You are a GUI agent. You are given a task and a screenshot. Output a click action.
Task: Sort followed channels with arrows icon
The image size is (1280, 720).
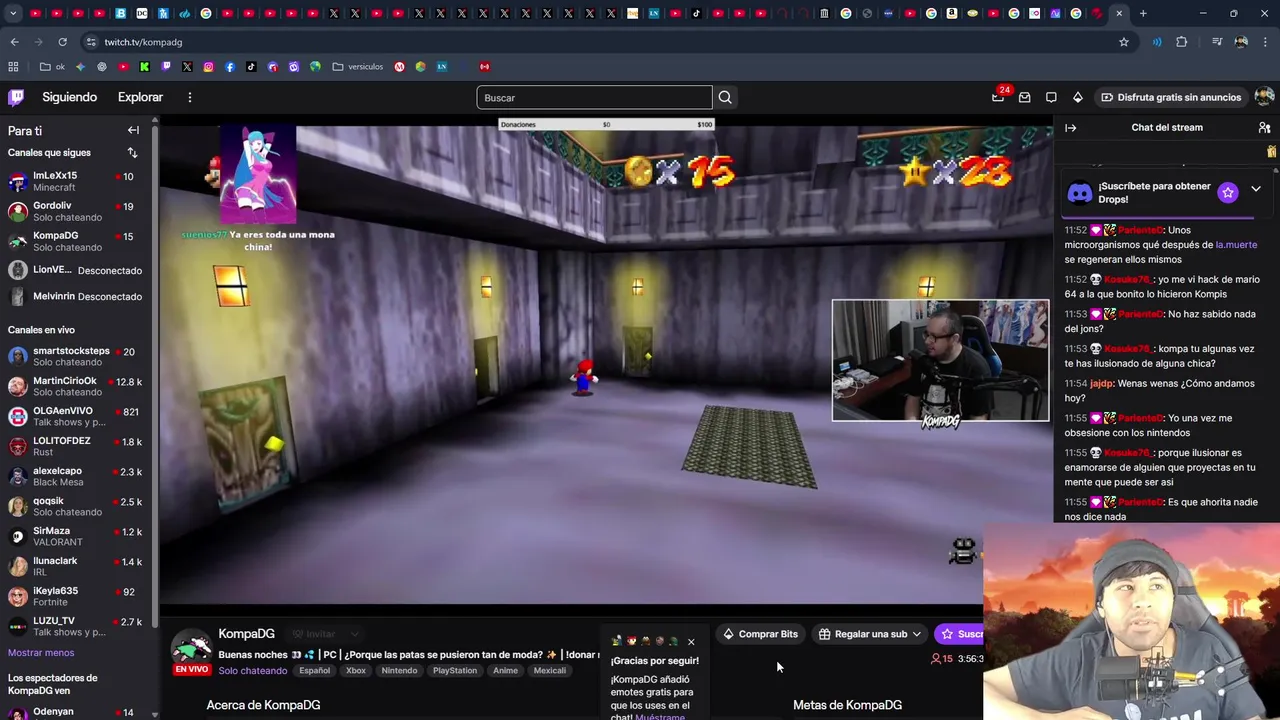coord(132,152)
